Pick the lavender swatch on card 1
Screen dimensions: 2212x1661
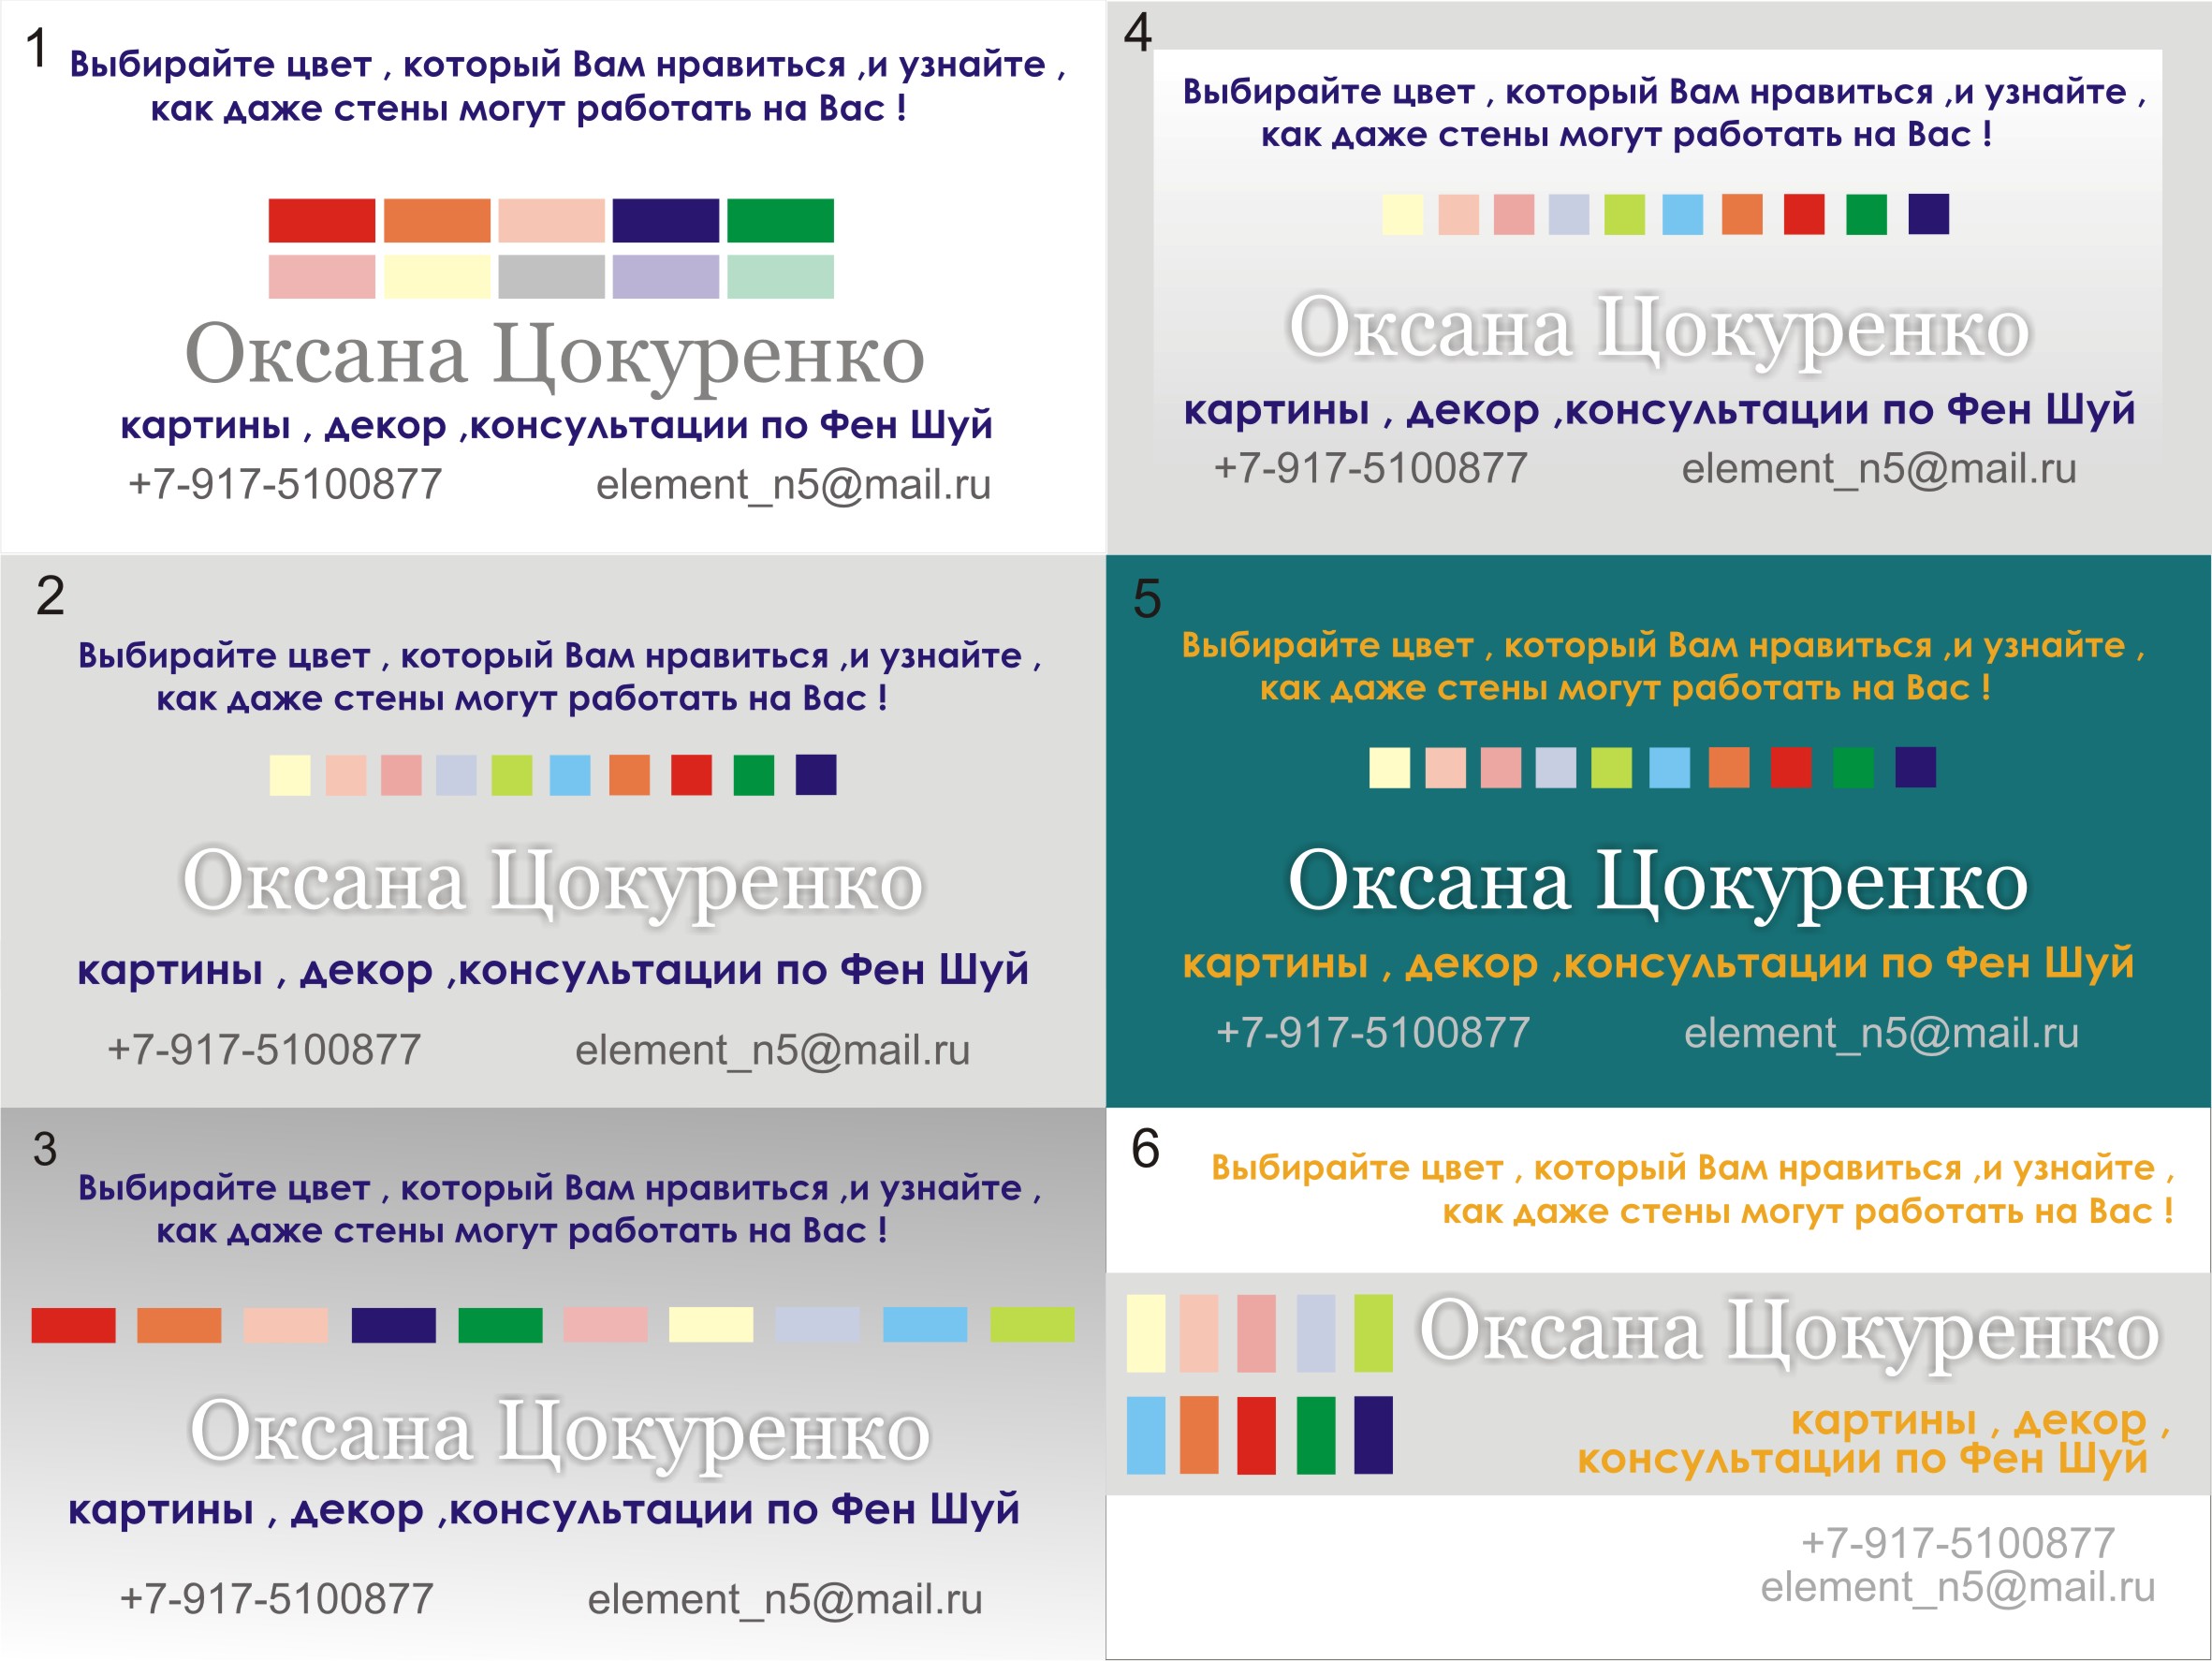click(665, 277)
